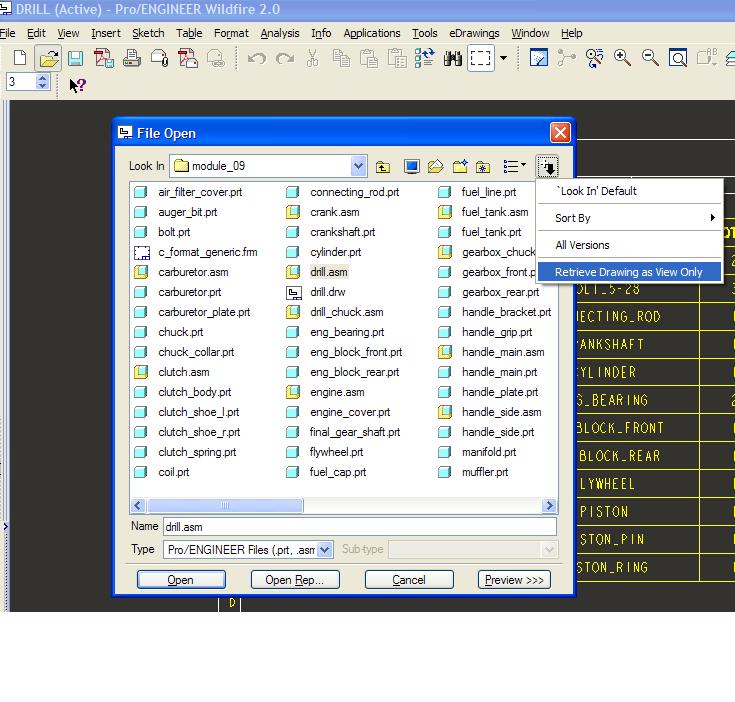Choose All Versions from the popup menu
The width and height of the screenshot is (735, 702).
pyautogui.click(x=629, y=245)
